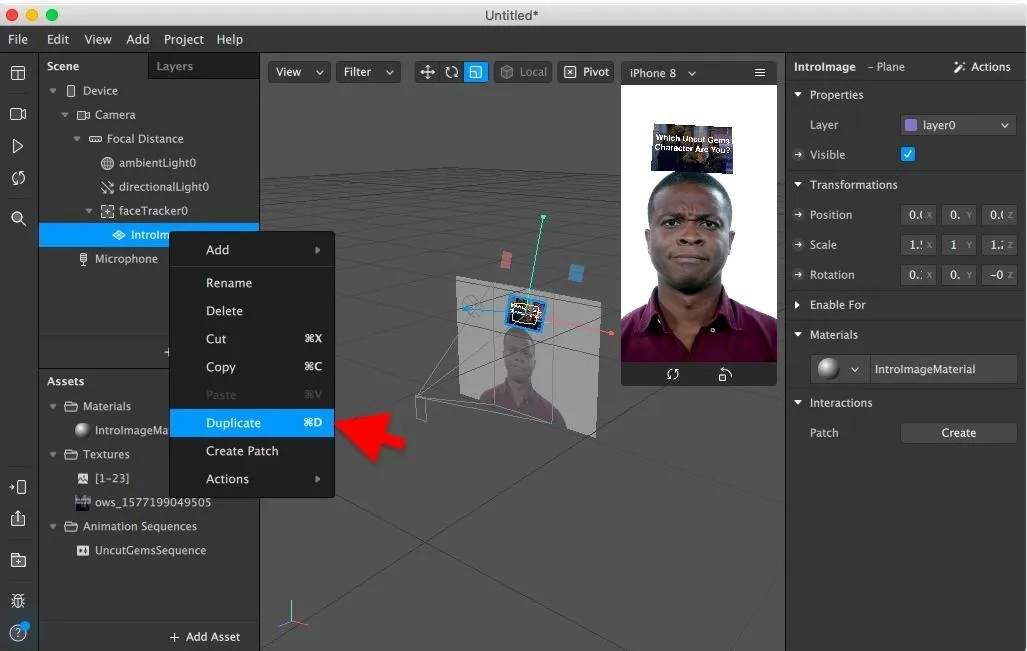Click the bug report icon
The height and width of the screenshot is (651, 1027).
pyautogui.click(x=18, y=601)
